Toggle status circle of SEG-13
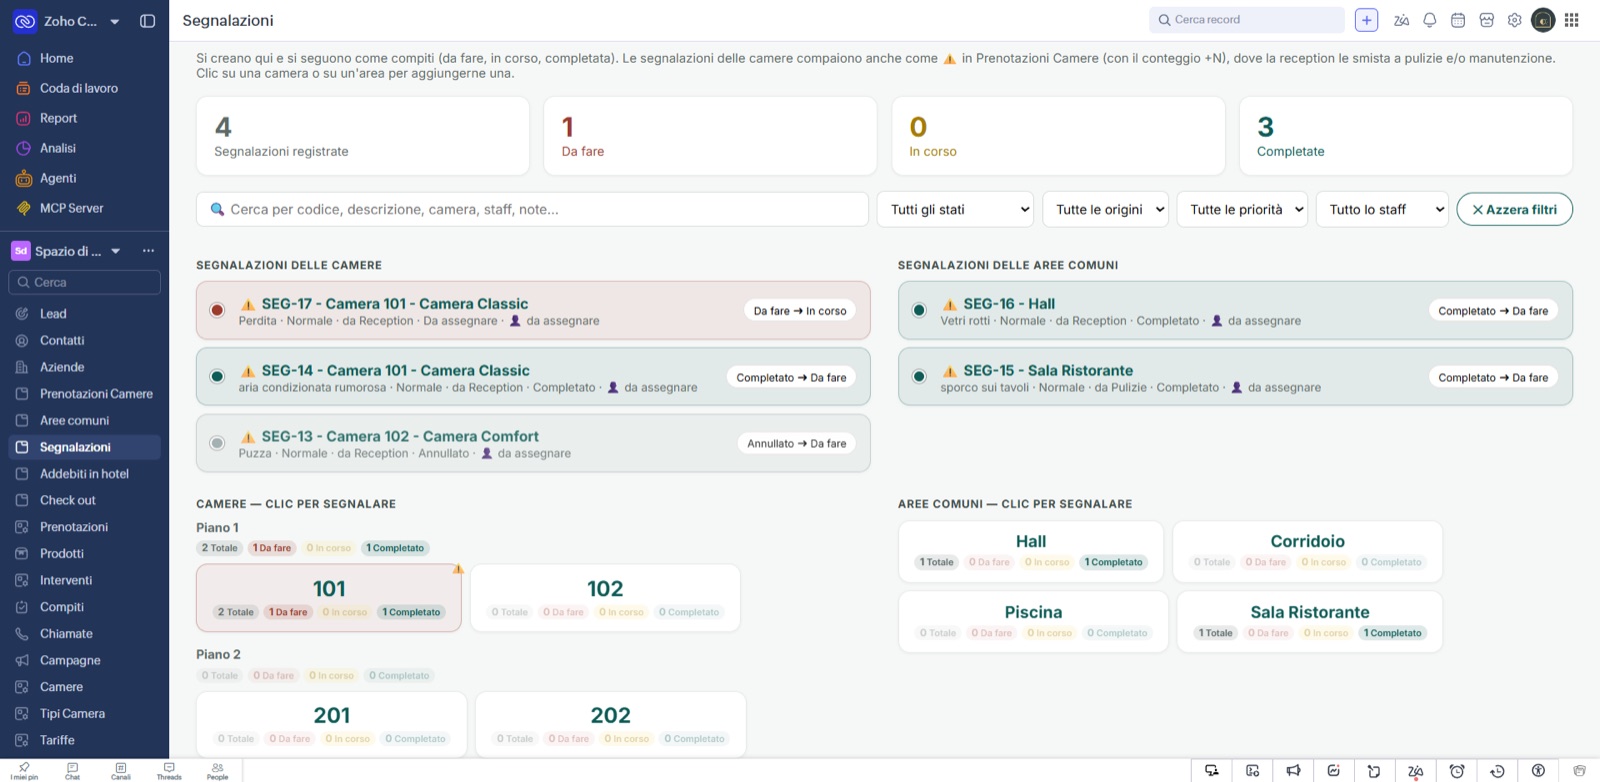 217,443
